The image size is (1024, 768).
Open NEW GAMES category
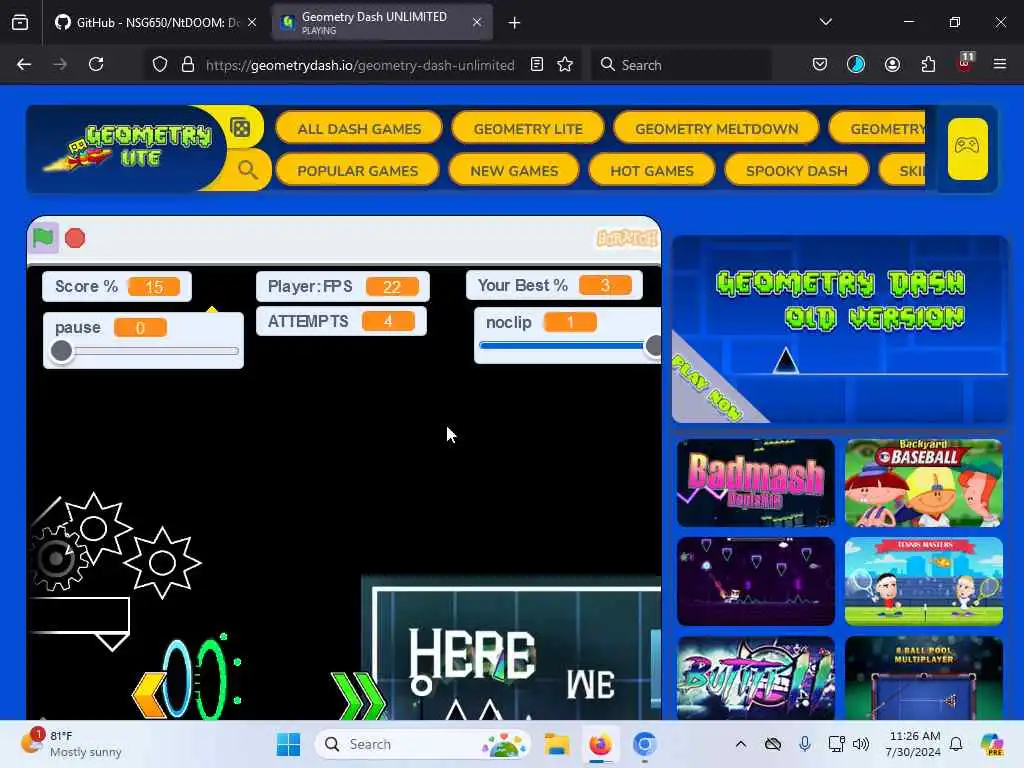coord(514,170)
